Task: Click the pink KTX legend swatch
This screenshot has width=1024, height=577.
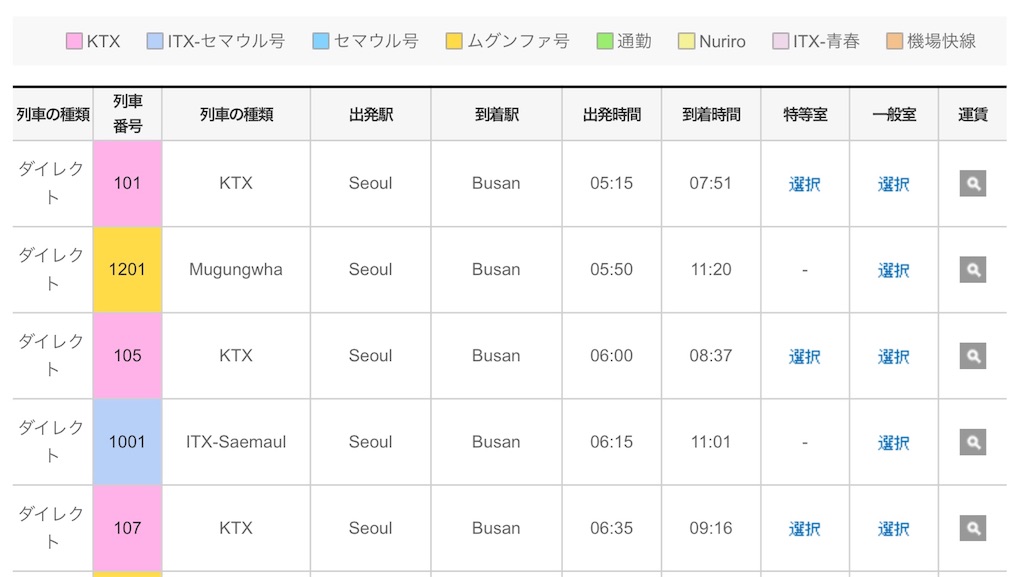Action: [74, 41]
